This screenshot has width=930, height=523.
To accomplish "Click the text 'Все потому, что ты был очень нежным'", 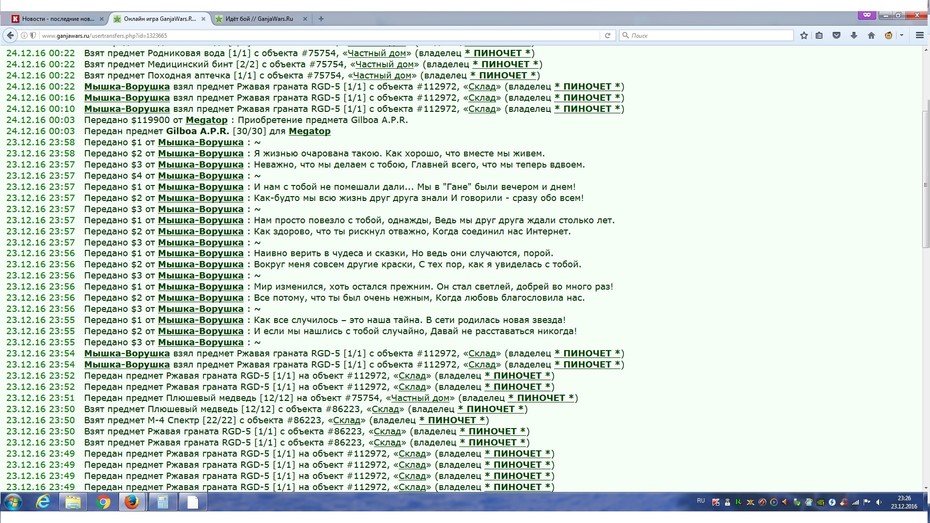I will 343,298.
